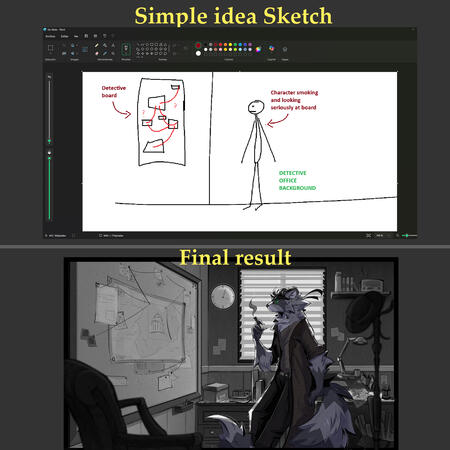Select the Magnifier zoom tool

tap(113, 53)
